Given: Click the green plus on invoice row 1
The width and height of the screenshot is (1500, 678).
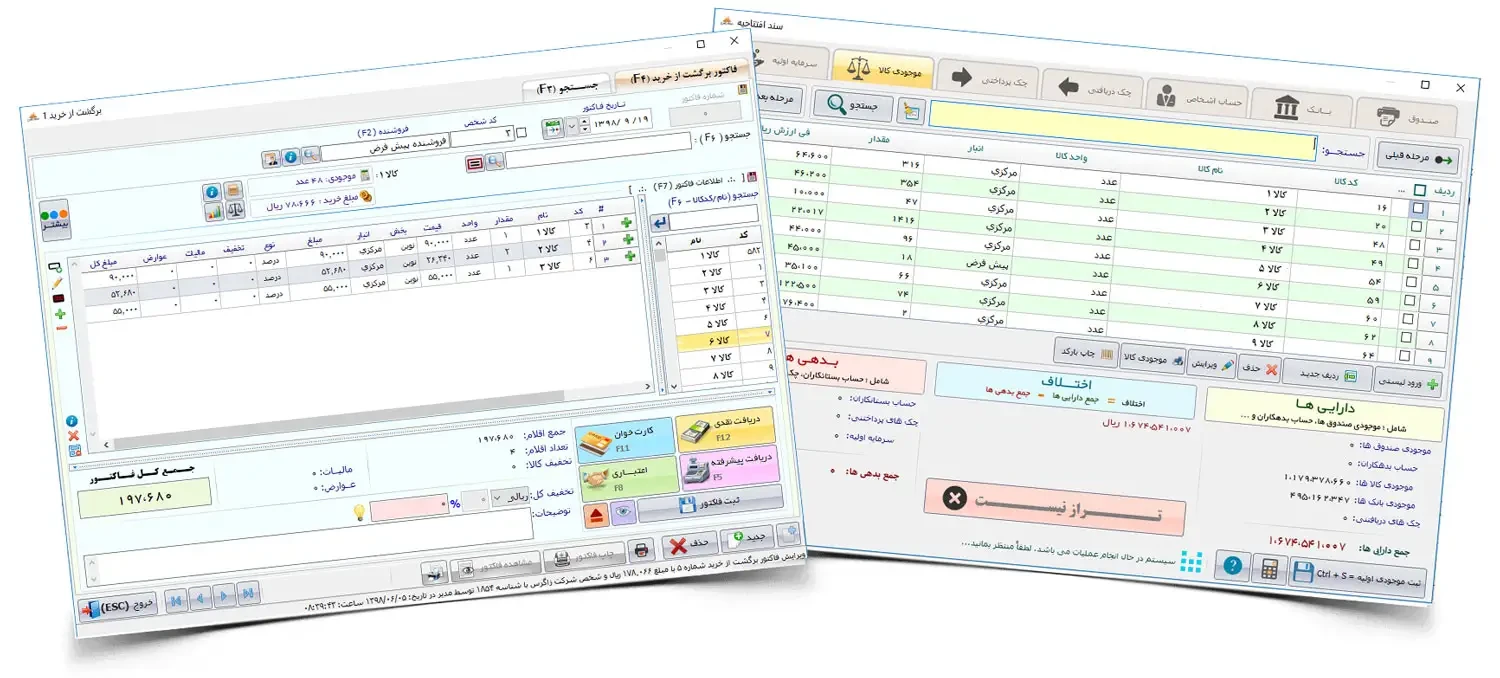Looking at the screenshot, I should [627, 222].
